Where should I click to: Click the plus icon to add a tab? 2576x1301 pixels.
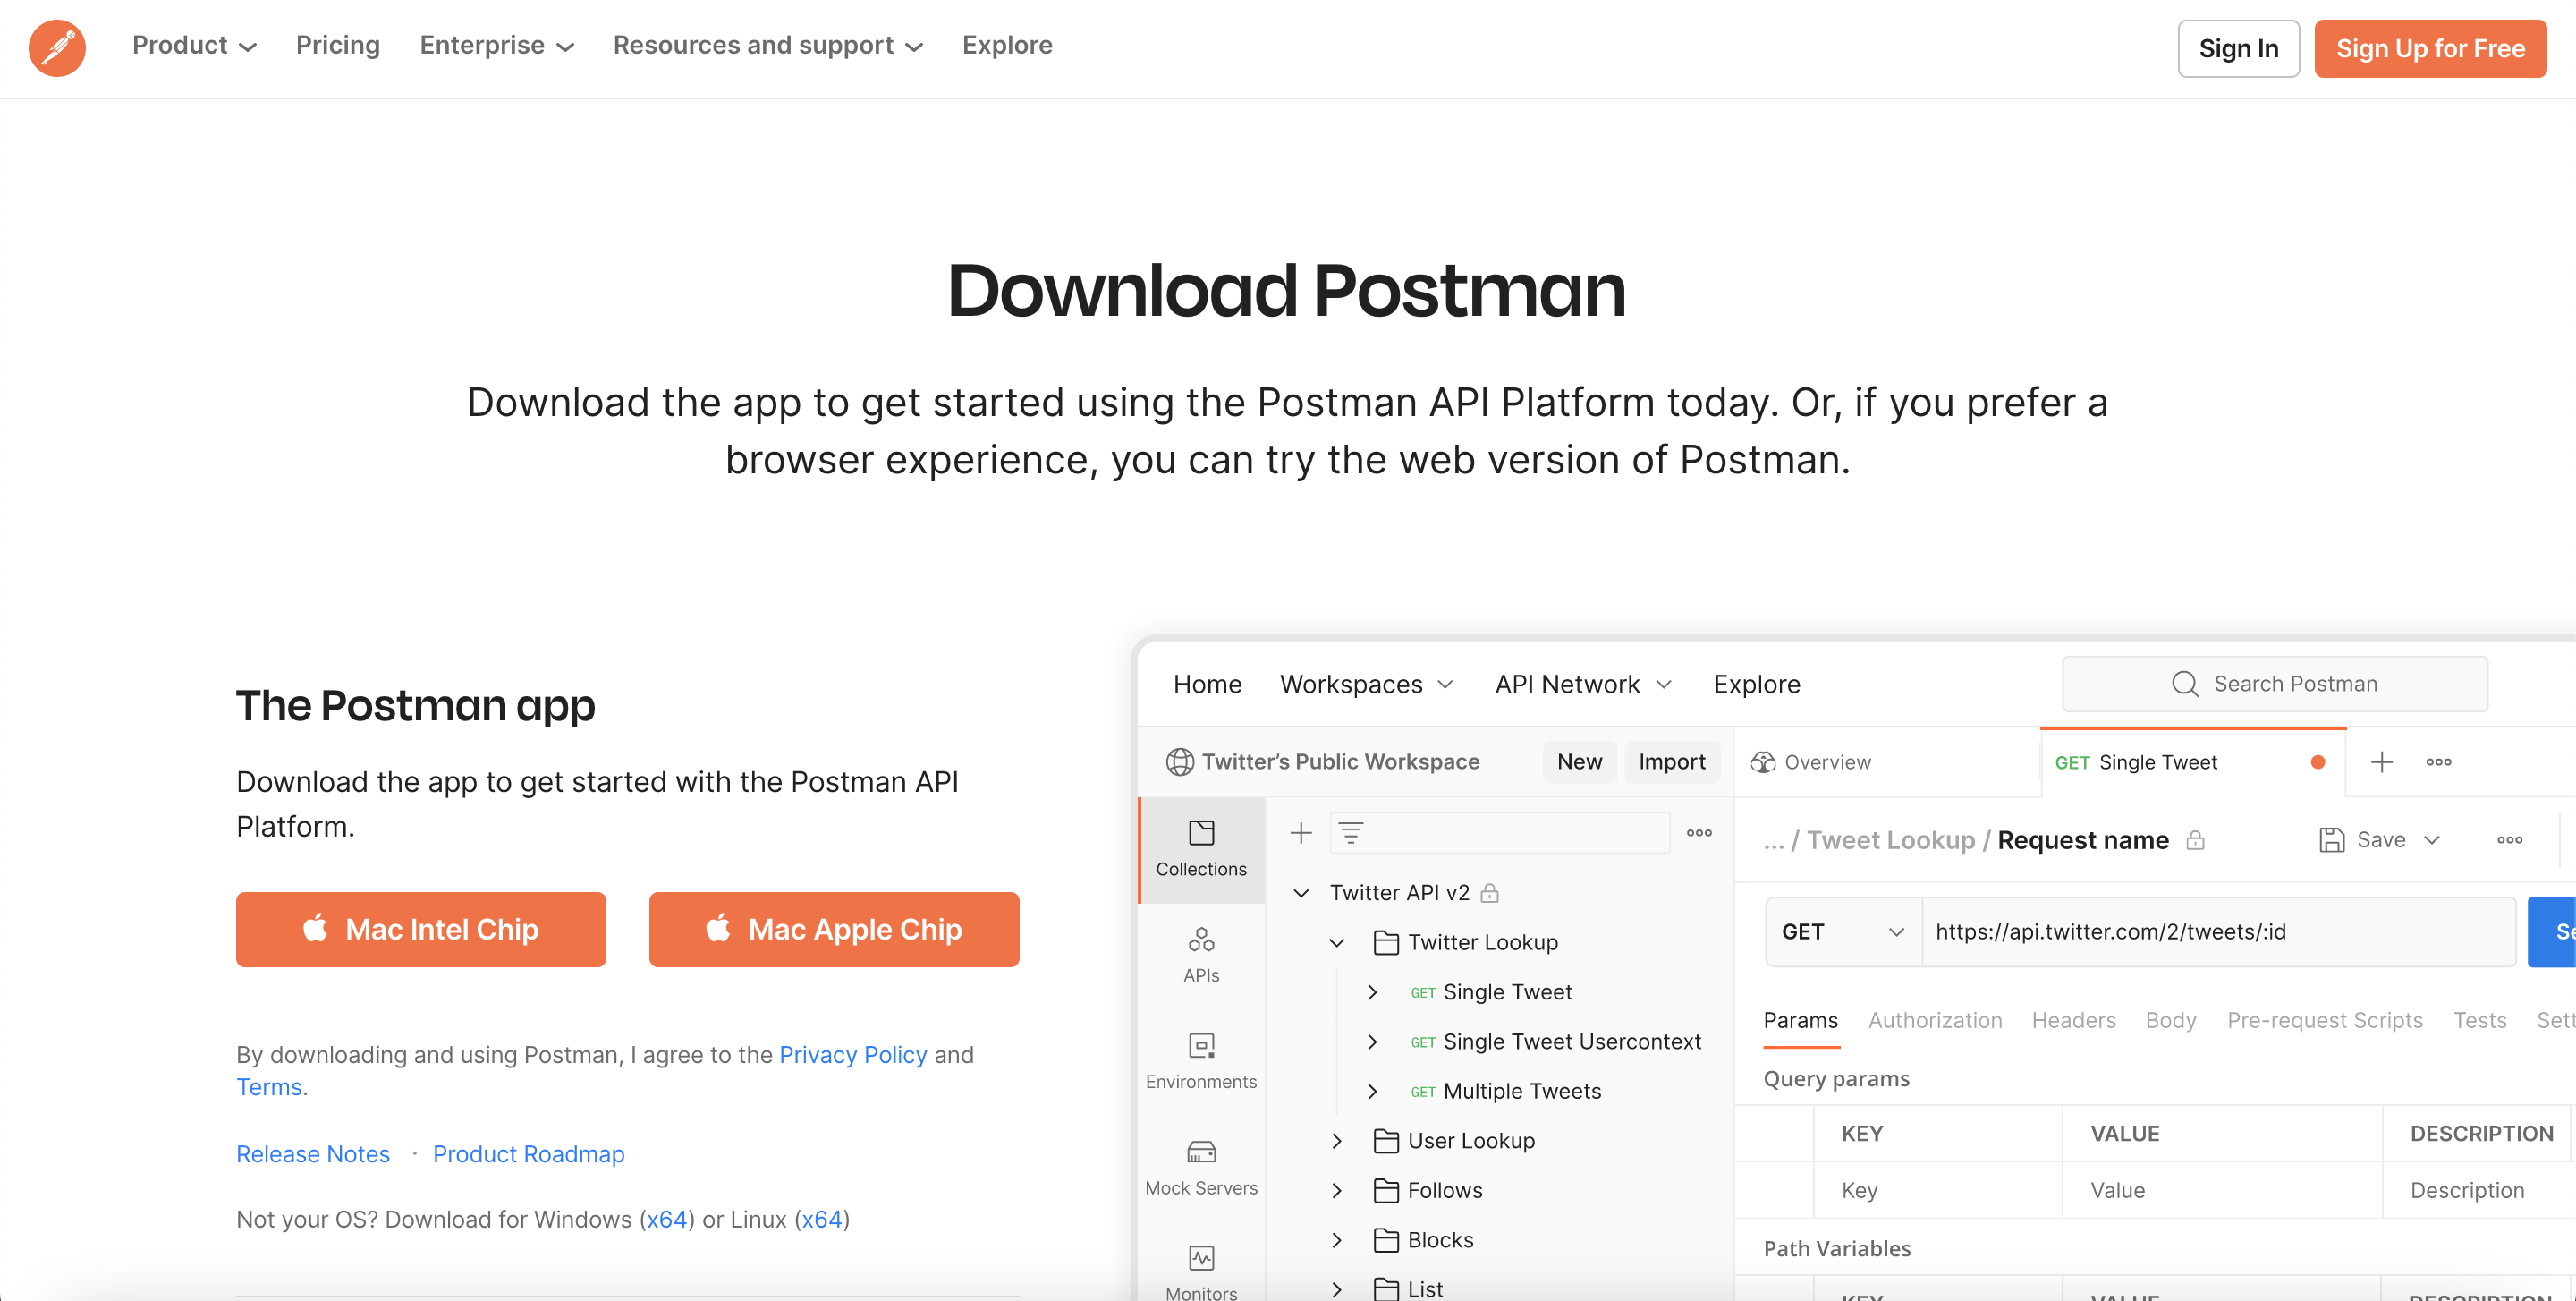[2381, 762]
